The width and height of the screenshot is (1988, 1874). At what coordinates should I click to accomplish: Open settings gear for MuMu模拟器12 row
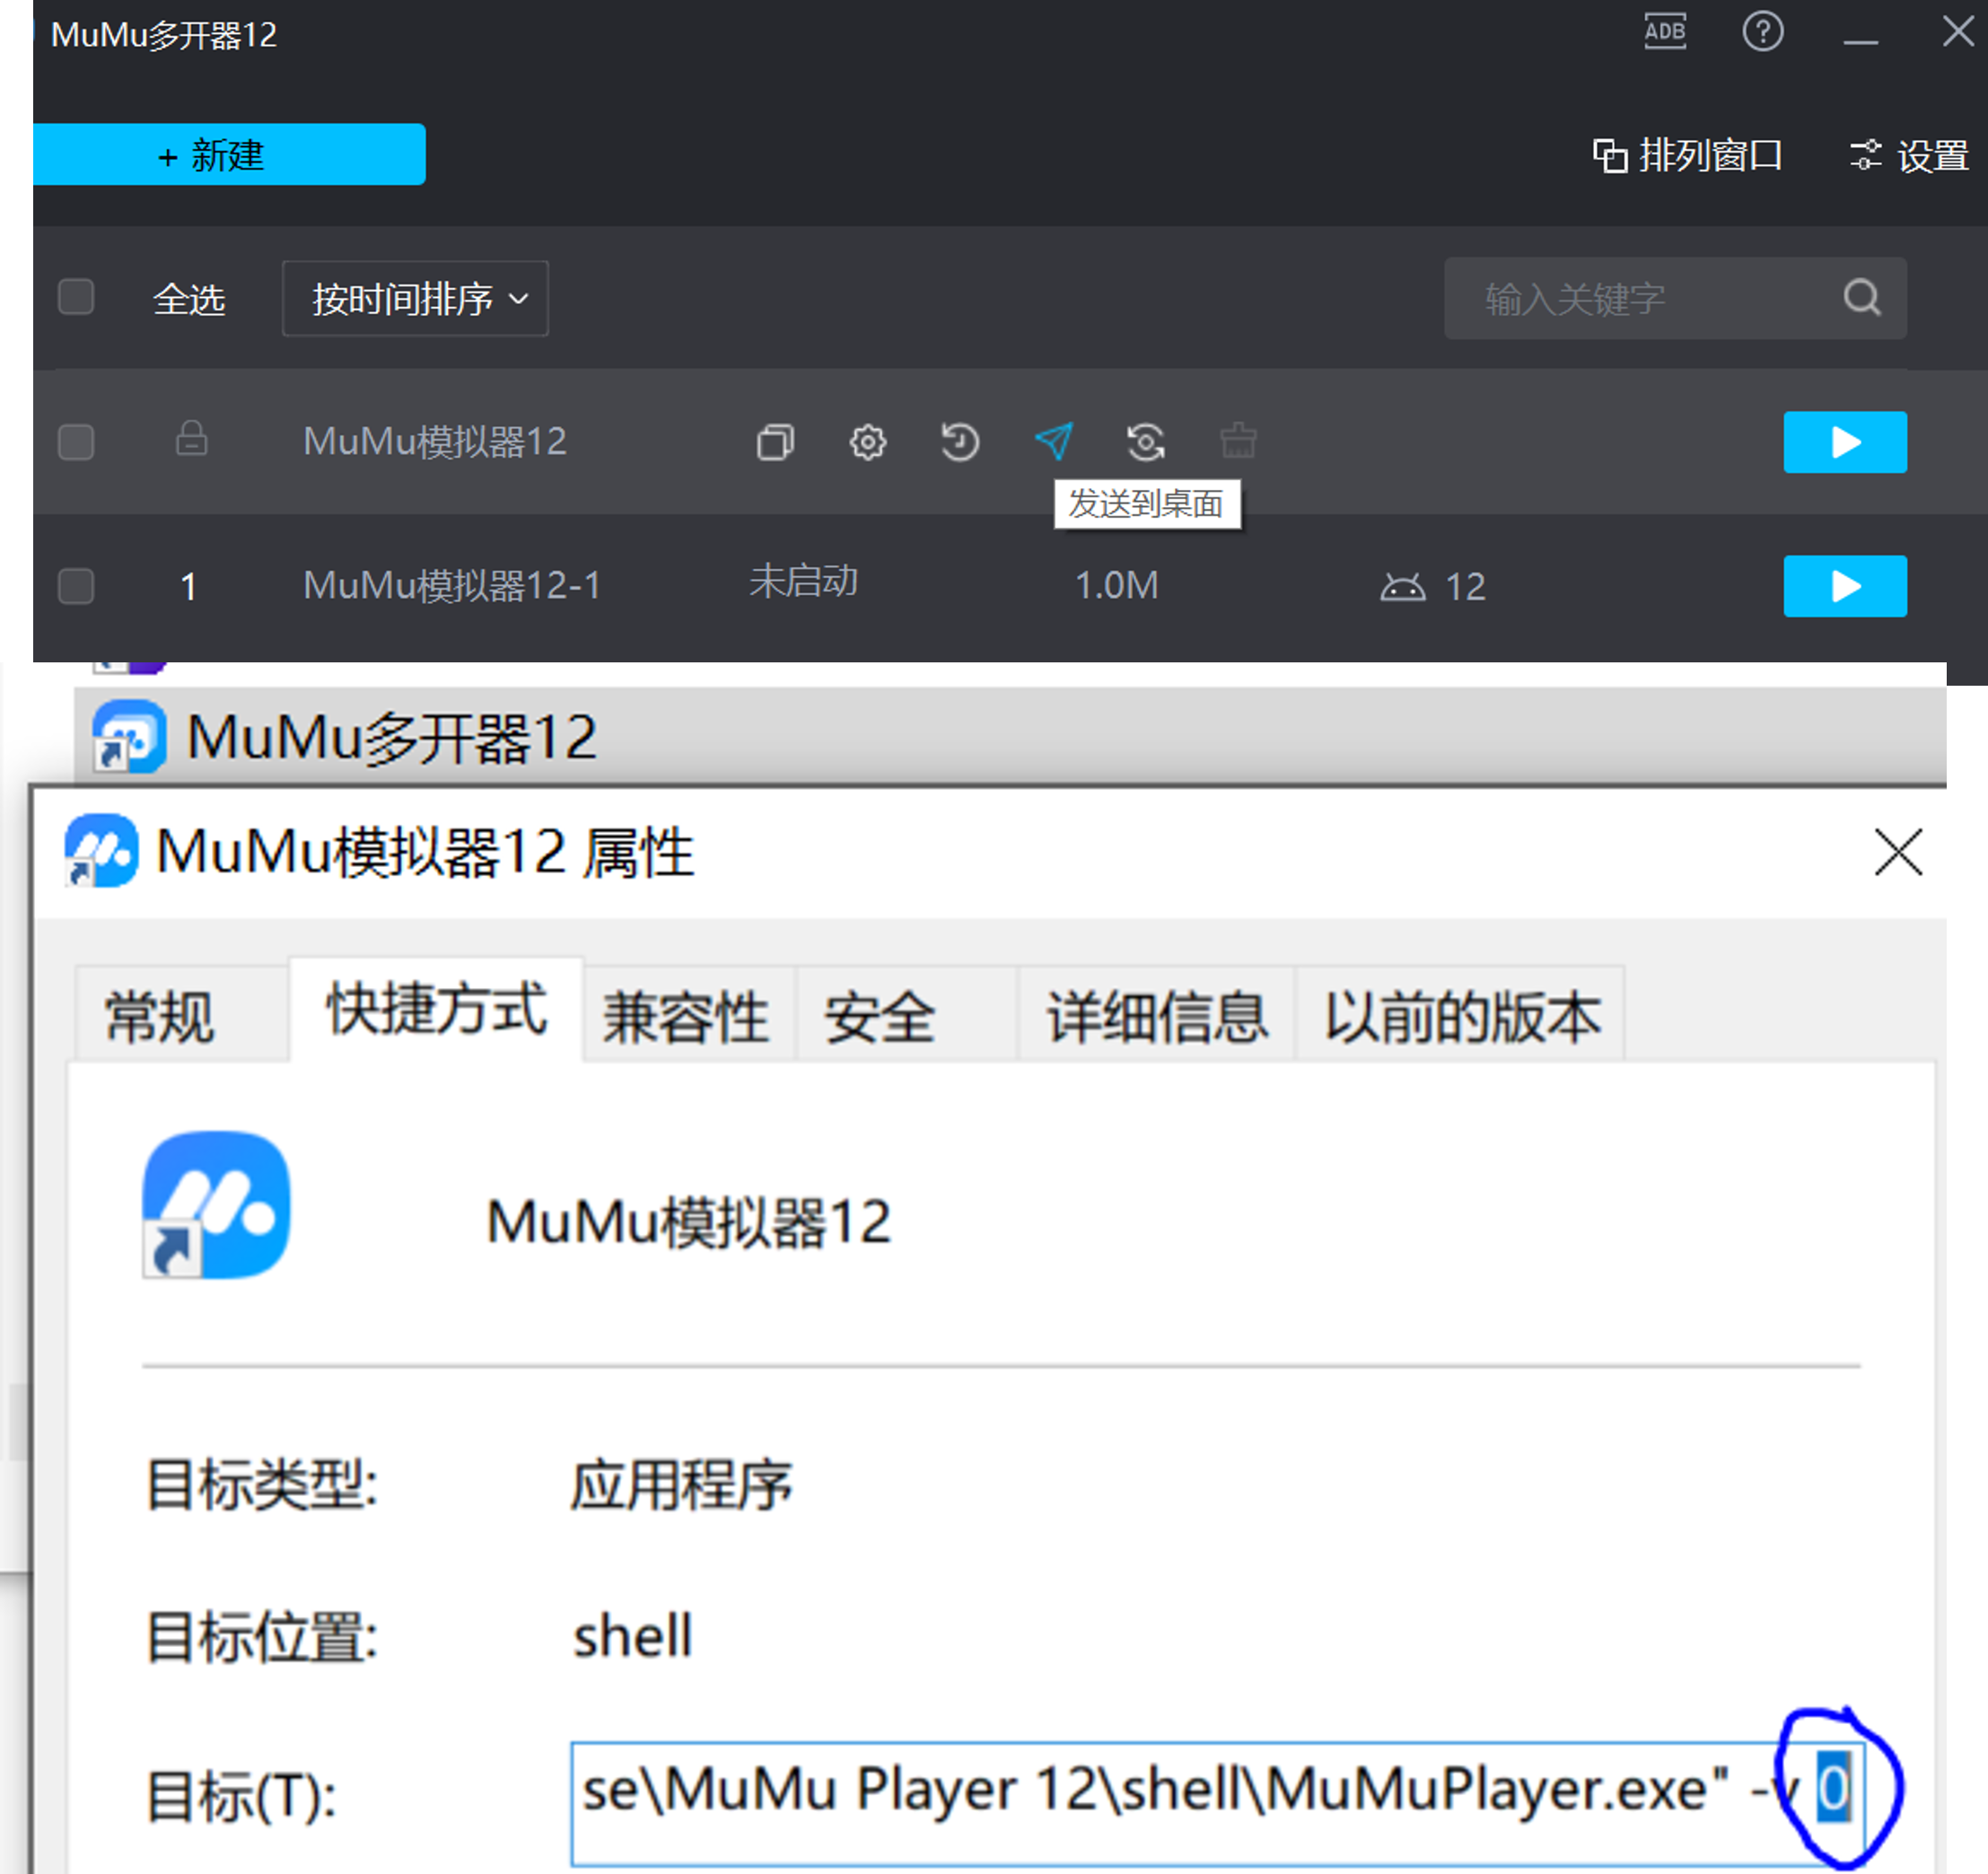coord(867,441)
